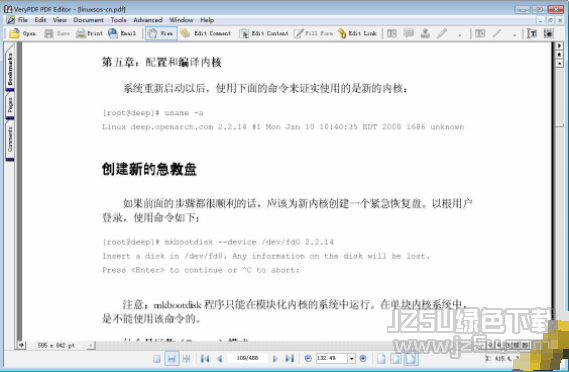Pick the text box comment tool
The height and width of the screenshot is (372, 569).
[392, 33]
